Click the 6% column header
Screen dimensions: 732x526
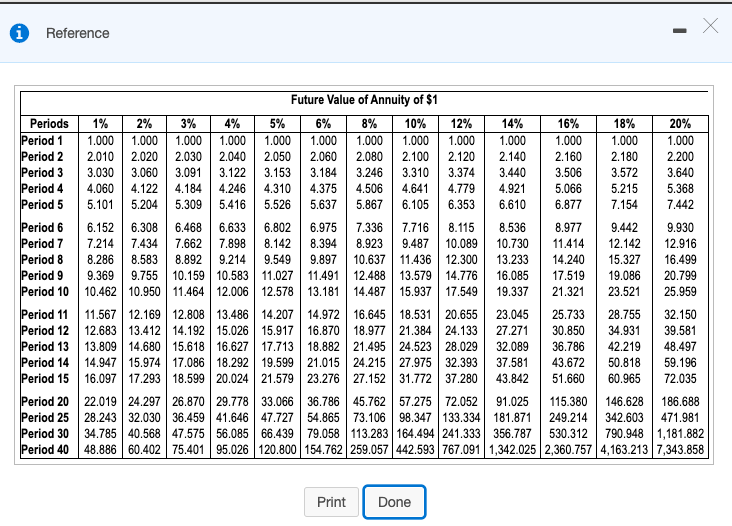click(x=324, y=124)
